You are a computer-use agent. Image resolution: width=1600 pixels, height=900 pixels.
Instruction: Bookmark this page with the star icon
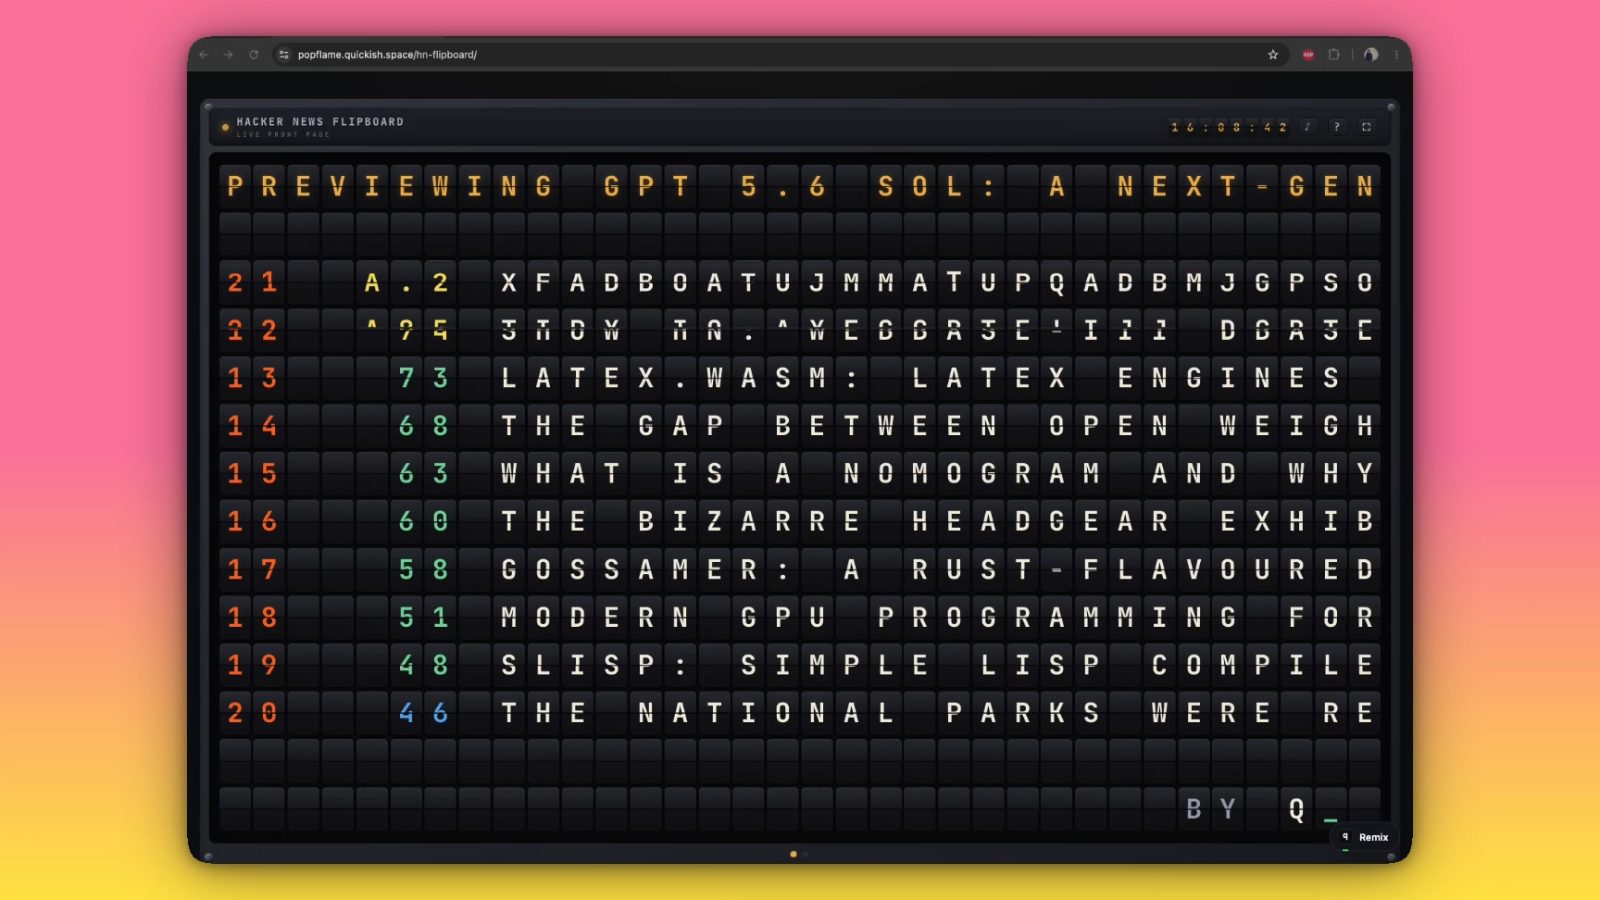pyautogui.click(x=1273, y=55)
